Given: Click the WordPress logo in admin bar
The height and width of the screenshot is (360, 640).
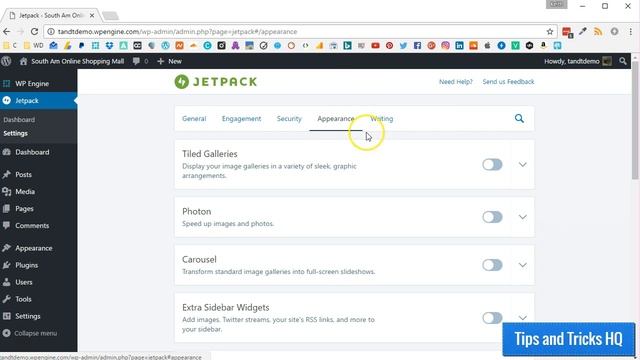Looking at the screenshot, I should pyautogui.click(x=6, y=61).
